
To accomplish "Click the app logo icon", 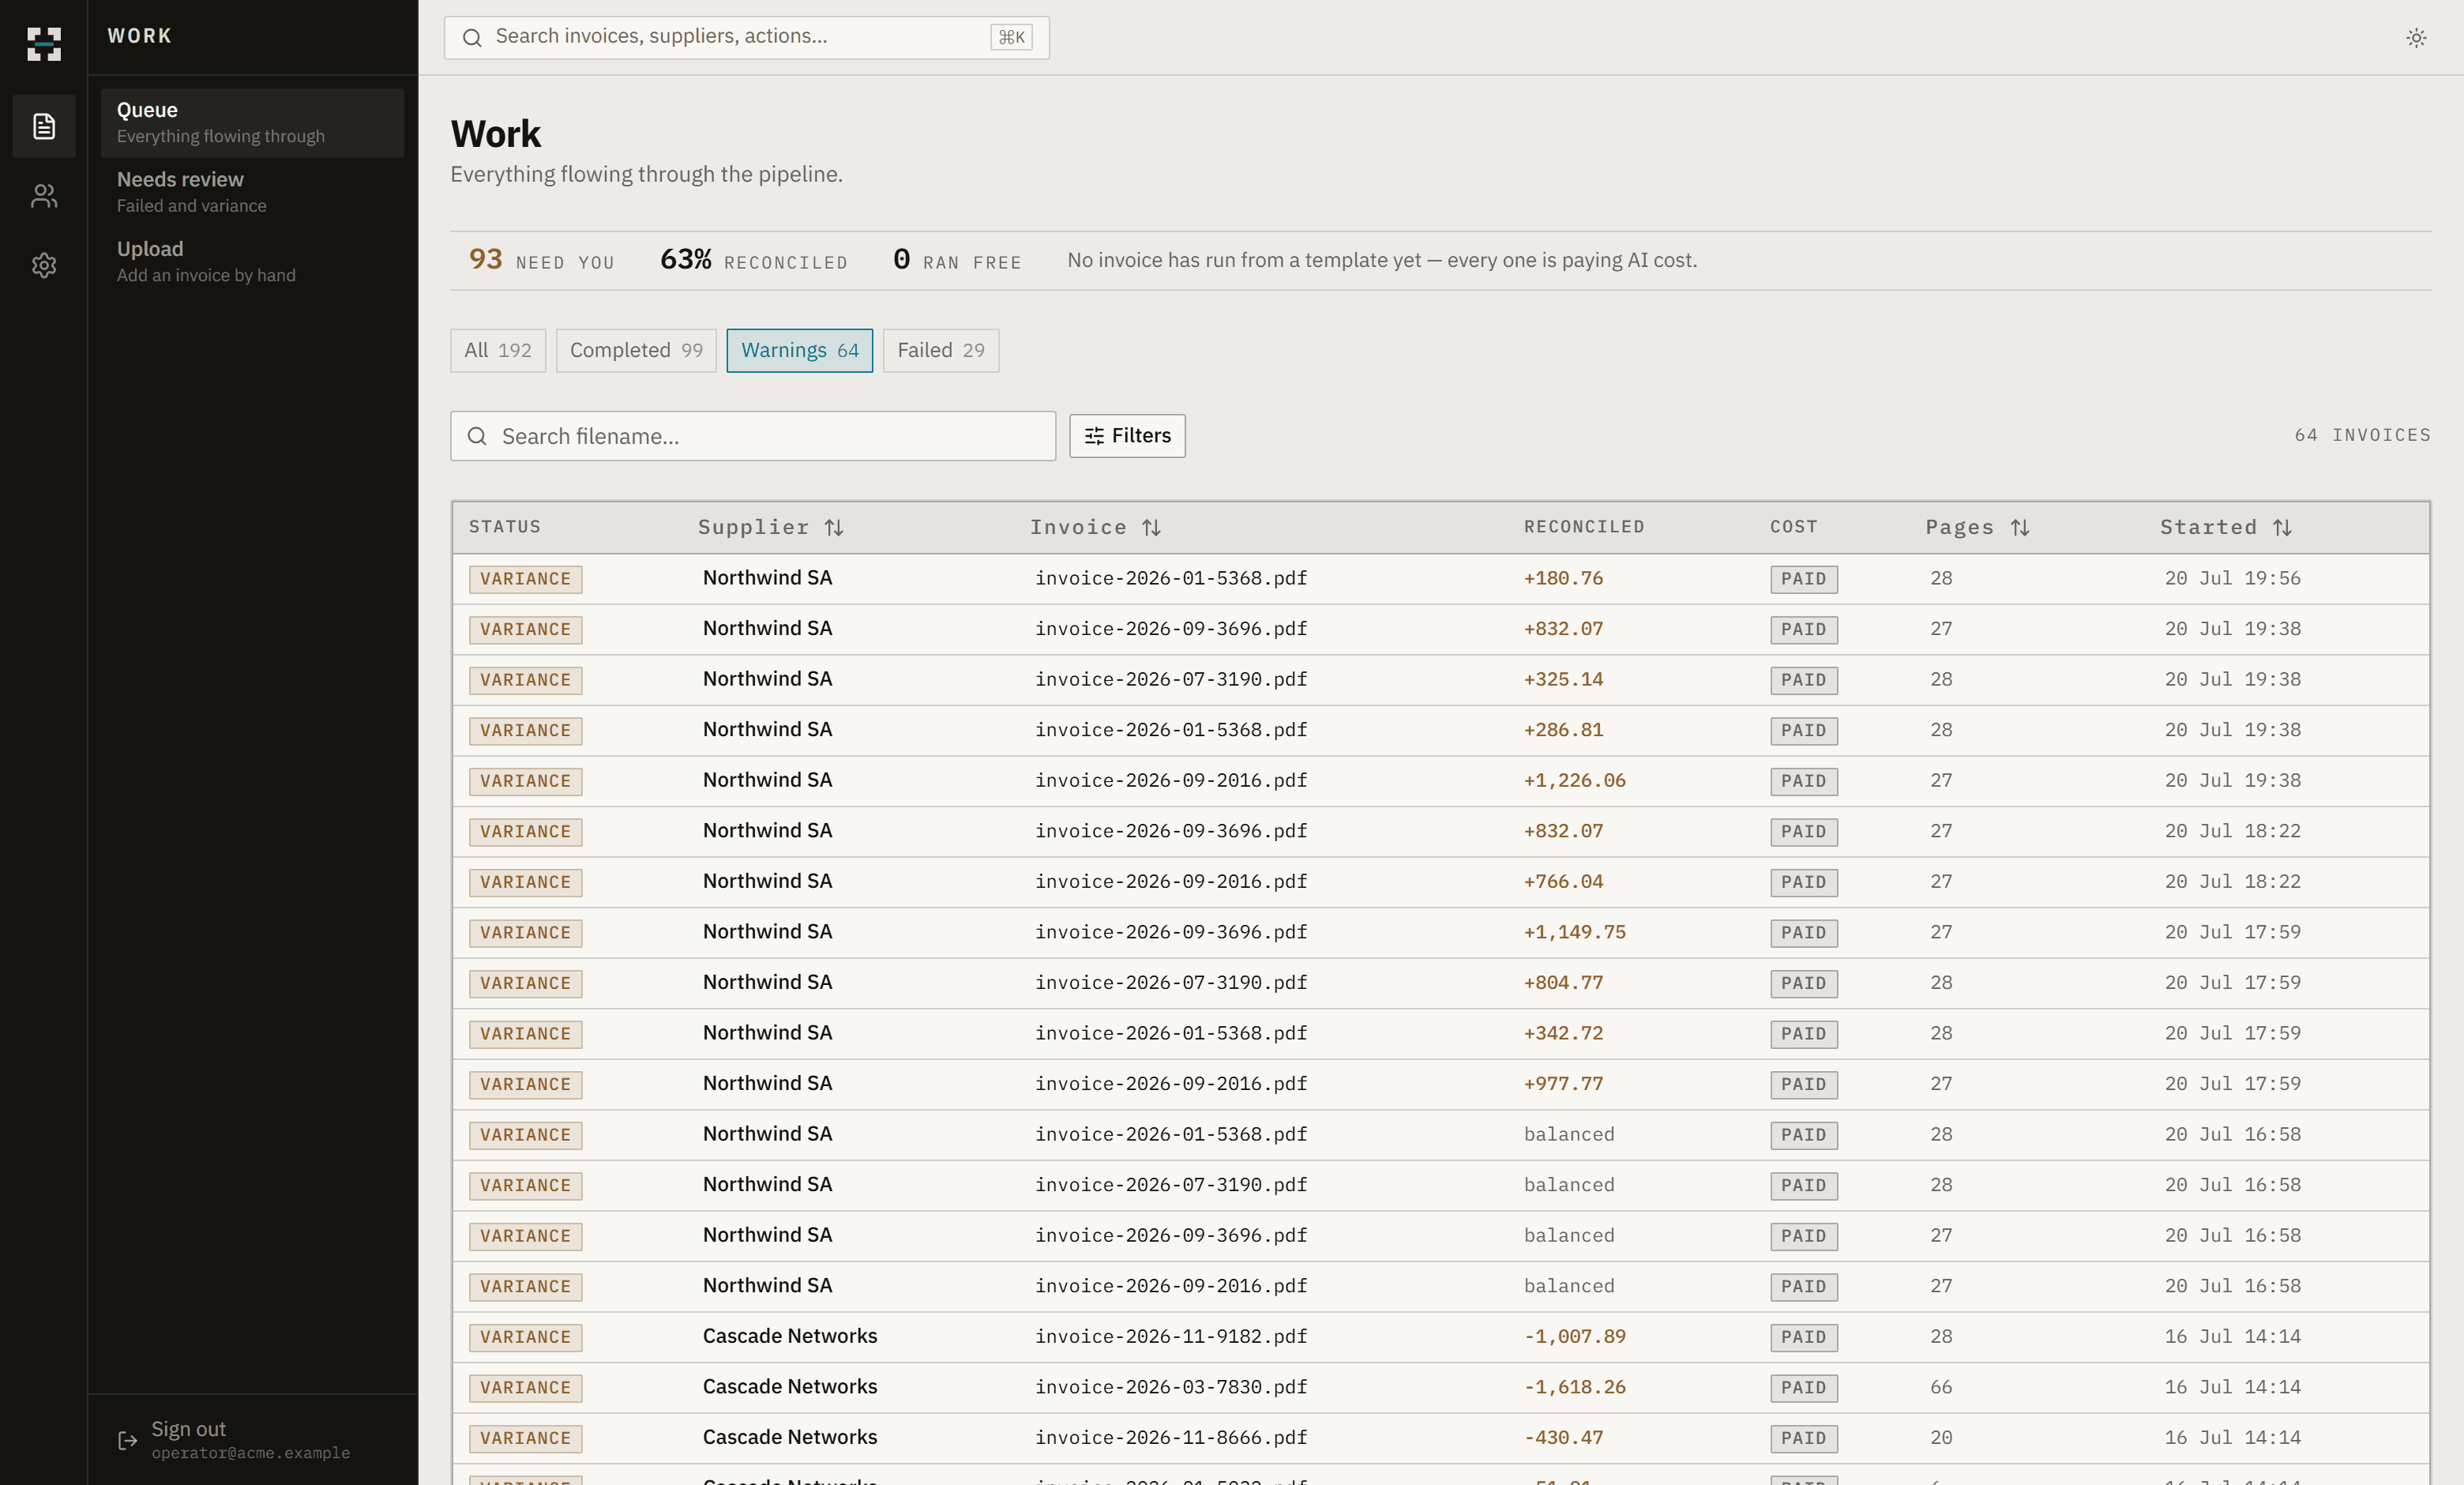I will (43, 43).
